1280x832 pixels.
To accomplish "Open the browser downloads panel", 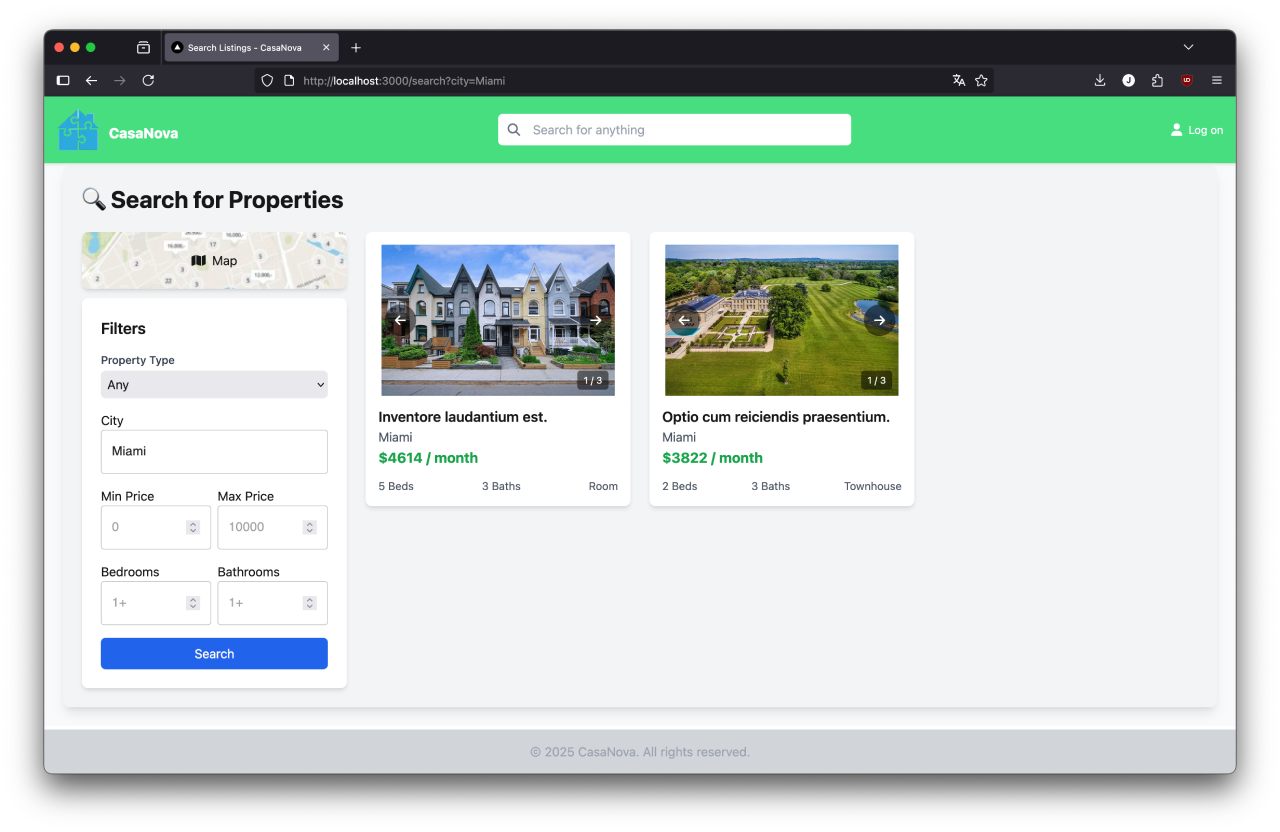I will coord(1099,80).
